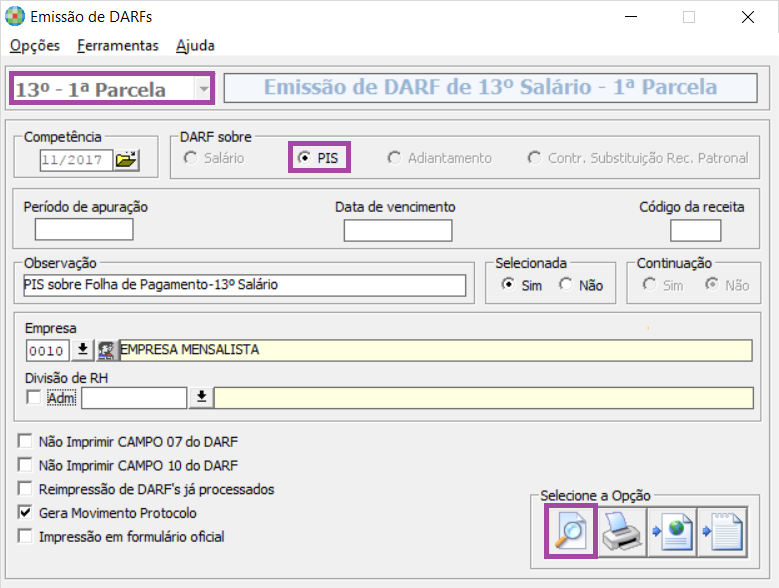Image resolution: width=779 pixels, height=588 pixels.
Task: Click the Período de apuração field
Action: [84, 230]
